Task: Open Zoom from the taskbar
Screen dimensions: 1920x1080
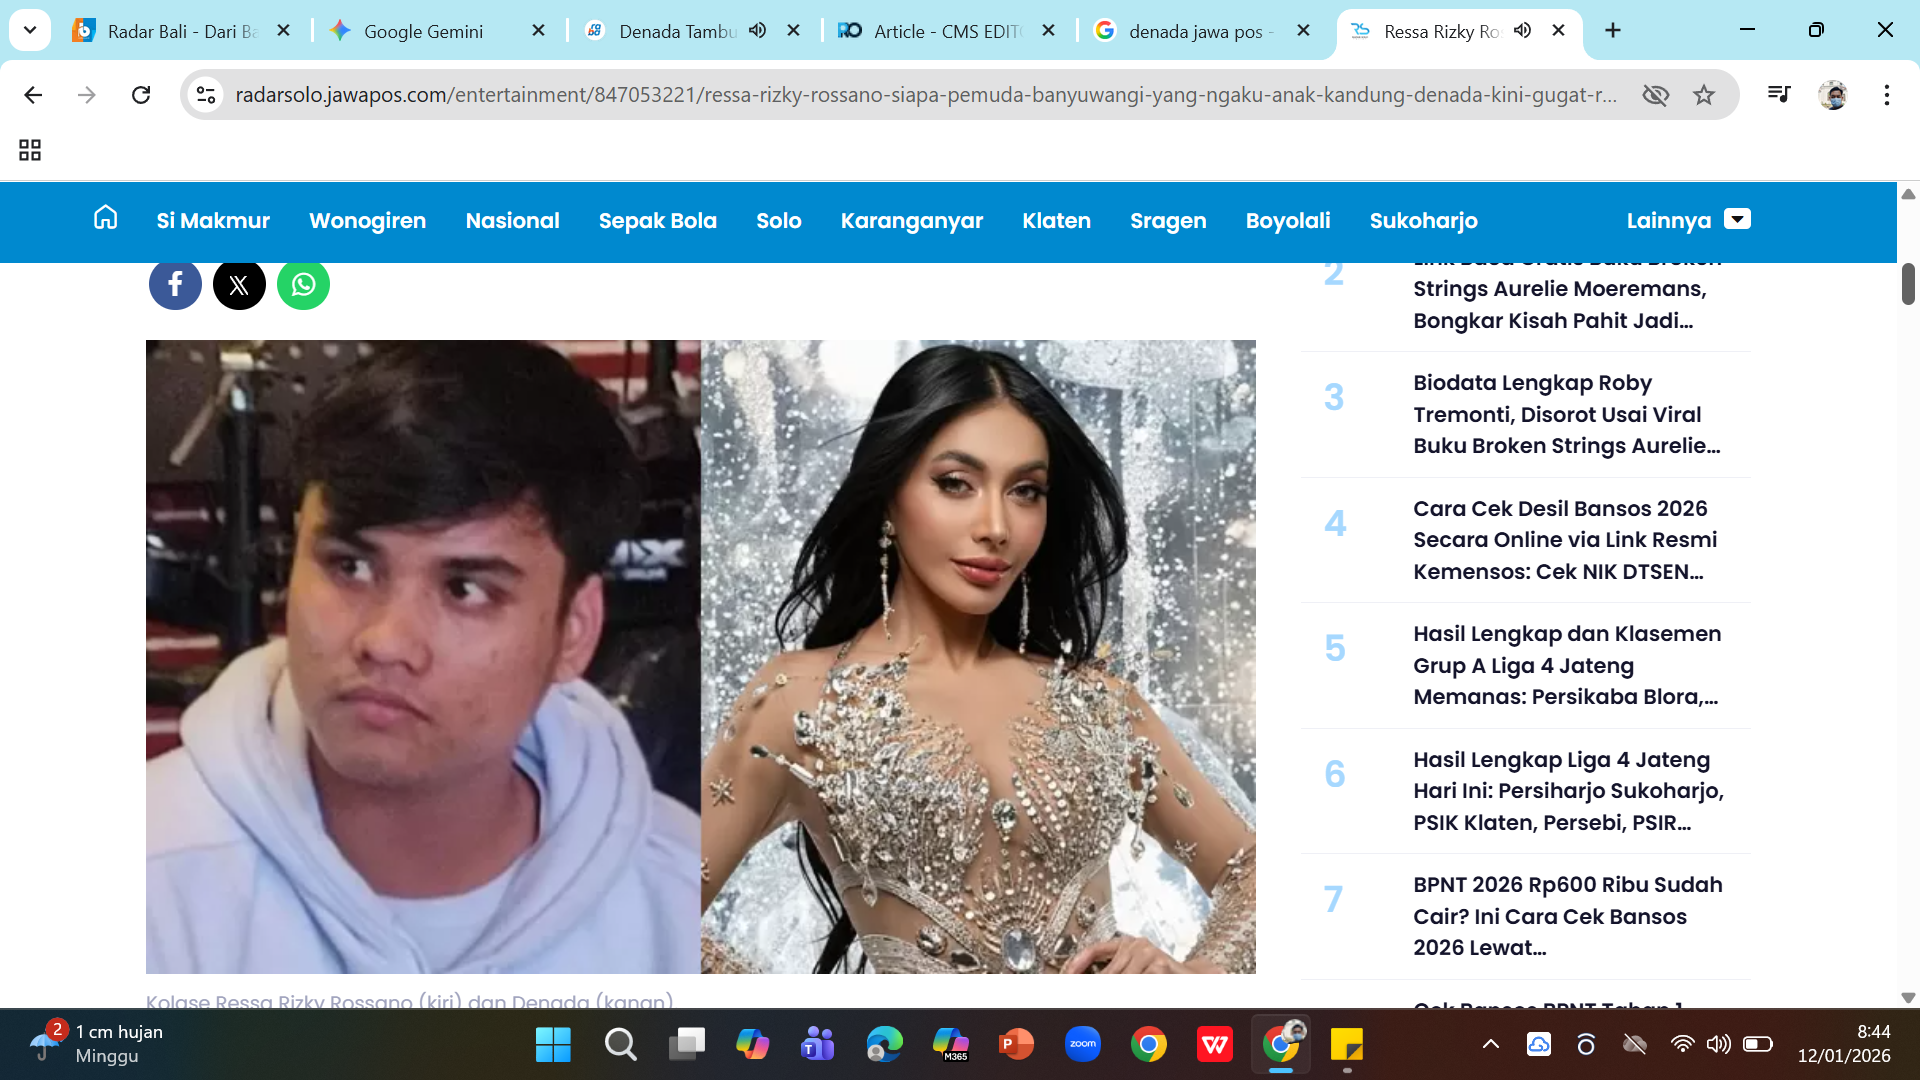Action: [x=1083, y=1044]
